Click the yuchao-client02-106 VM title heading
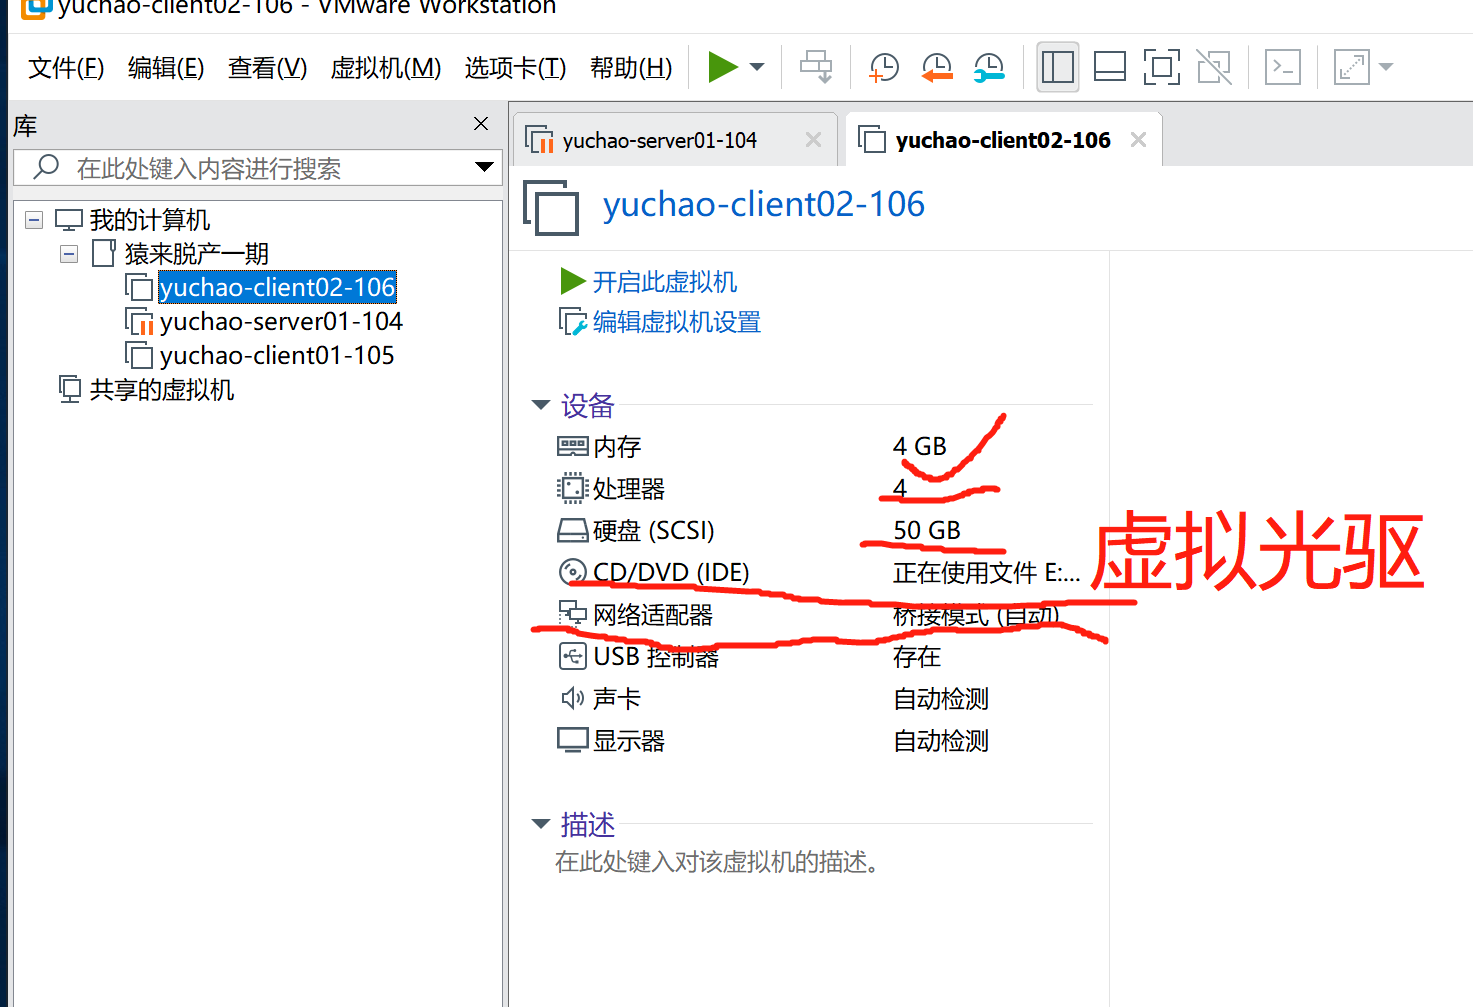This screenshot has height=1007, width=1473. 763,204
